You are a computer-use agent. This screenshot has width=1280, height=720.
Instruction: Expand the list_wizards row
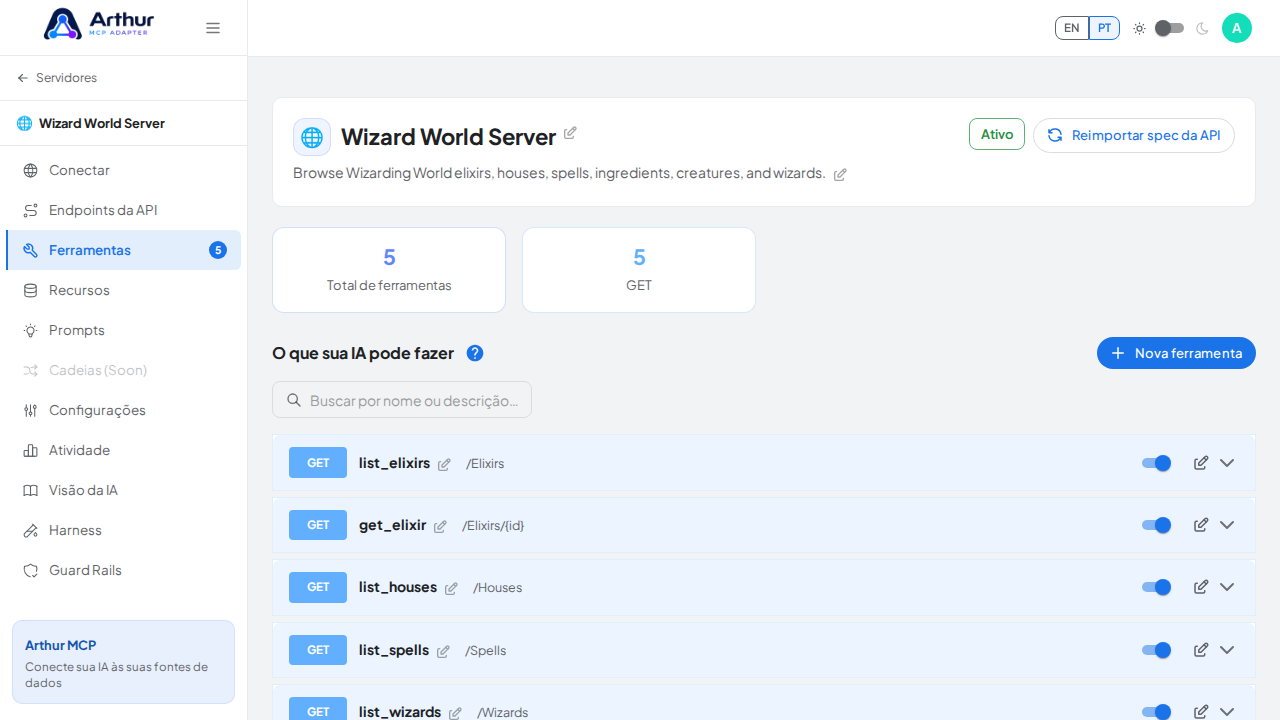[x=1227, y=712]
